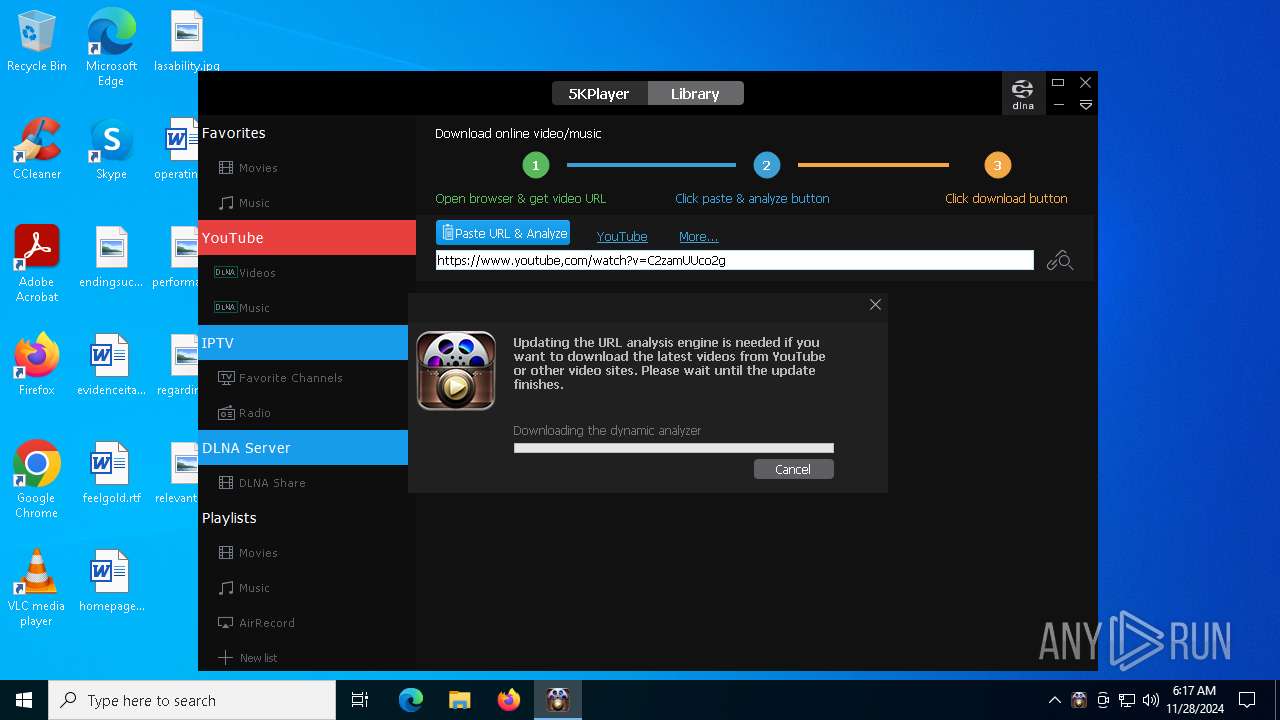The image size is (1280, 720).
Task: Select 5KPlayer taskbar button
Action: click(x=558, y=700)
